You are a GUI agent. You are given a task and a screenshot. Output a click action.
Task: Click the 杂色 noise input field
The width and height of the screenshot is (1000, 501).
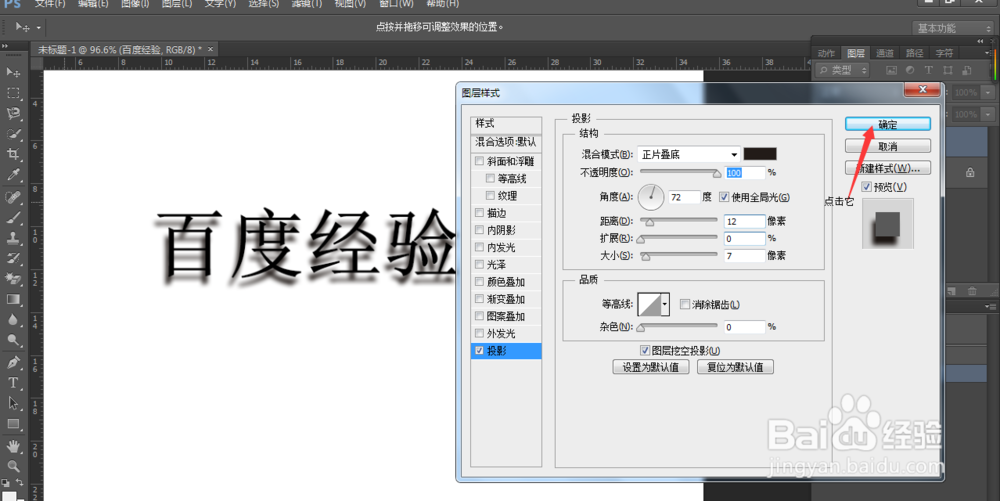point(744,327)
